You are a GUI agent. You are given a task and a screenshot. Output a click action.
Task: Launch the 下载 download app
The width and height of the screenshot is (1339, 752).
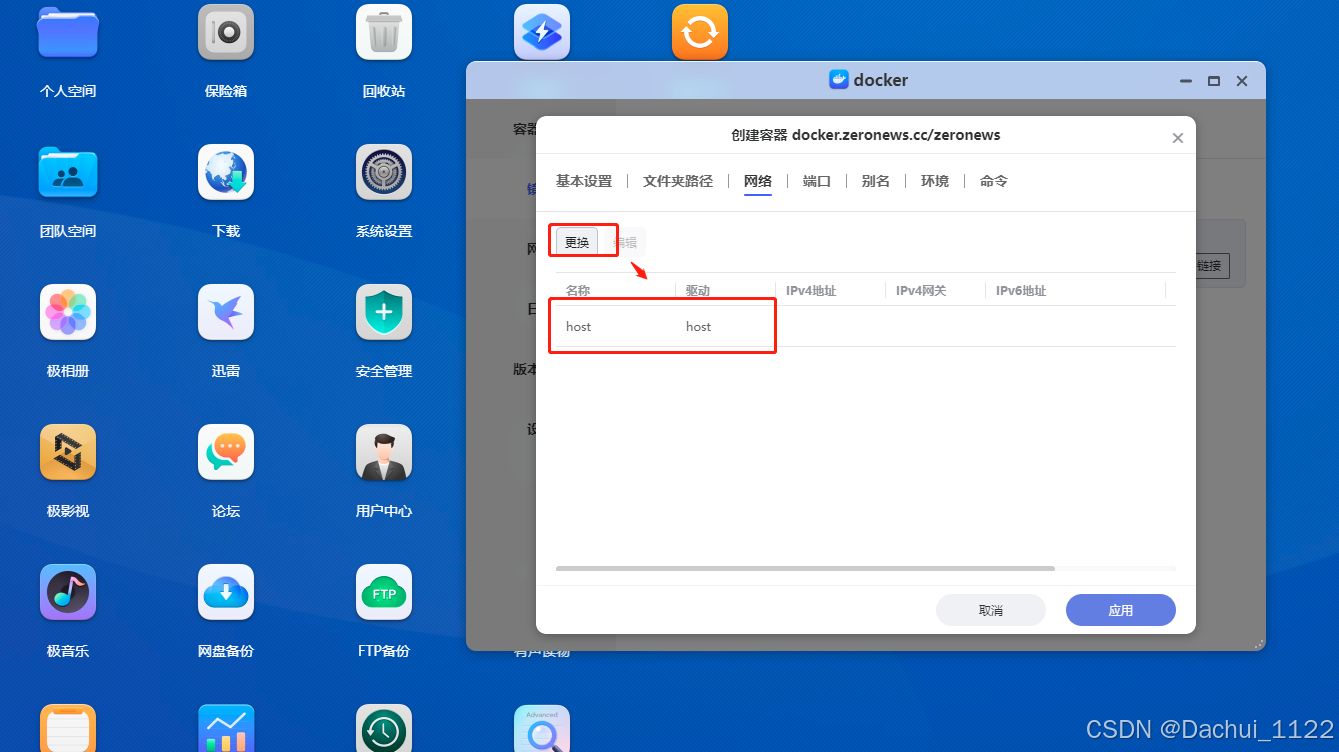click(x=226, y=172)
